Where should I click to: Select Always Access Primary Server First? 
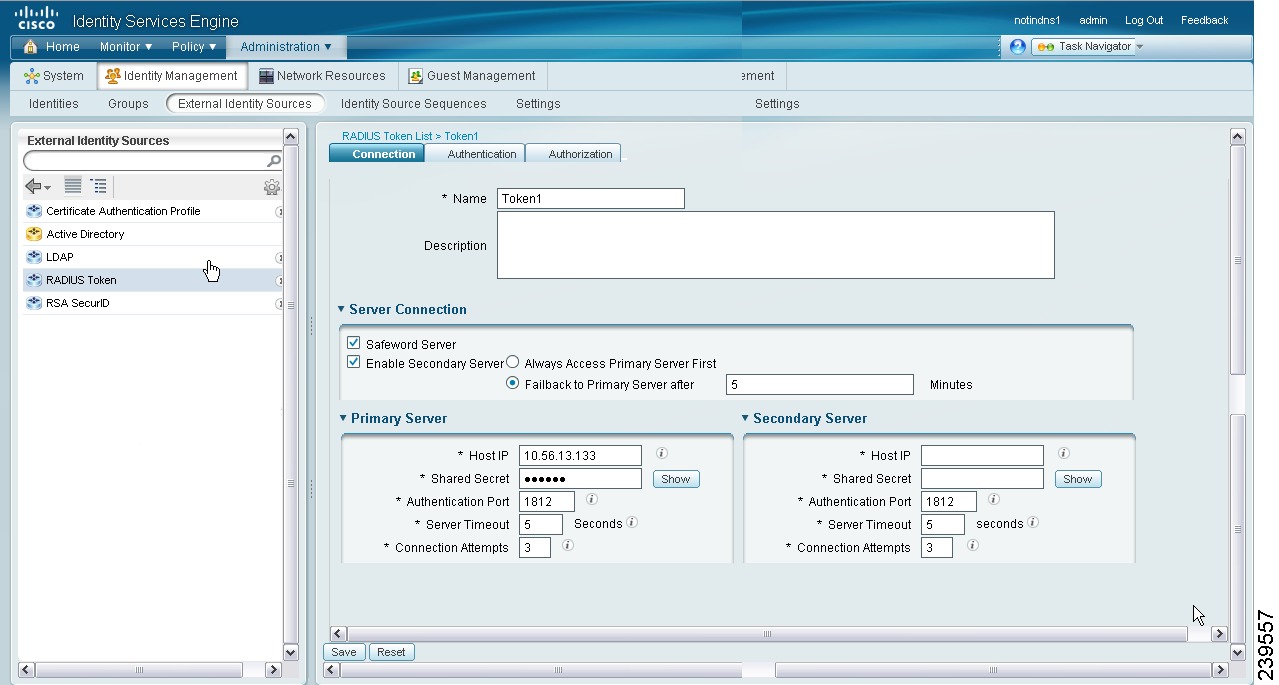513,363
